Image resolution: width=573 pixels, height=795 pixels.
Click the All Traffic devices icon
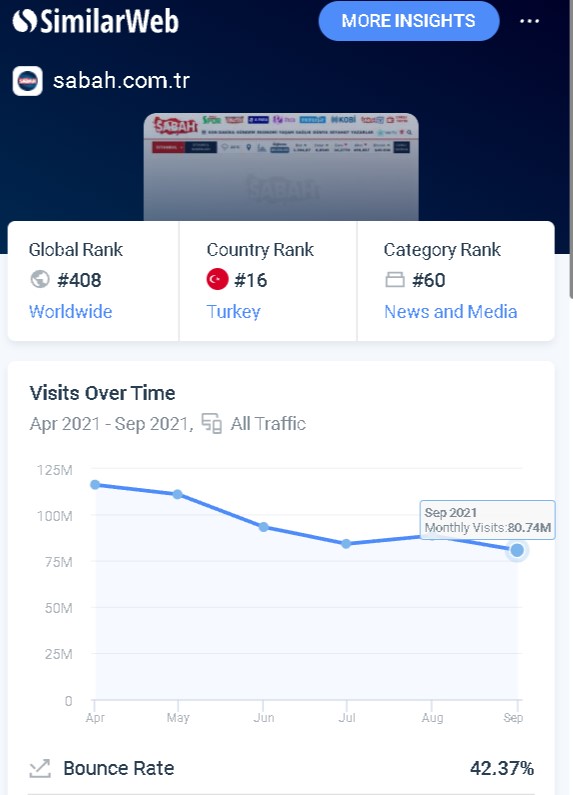pyautogui.click(x=211, y=423)
